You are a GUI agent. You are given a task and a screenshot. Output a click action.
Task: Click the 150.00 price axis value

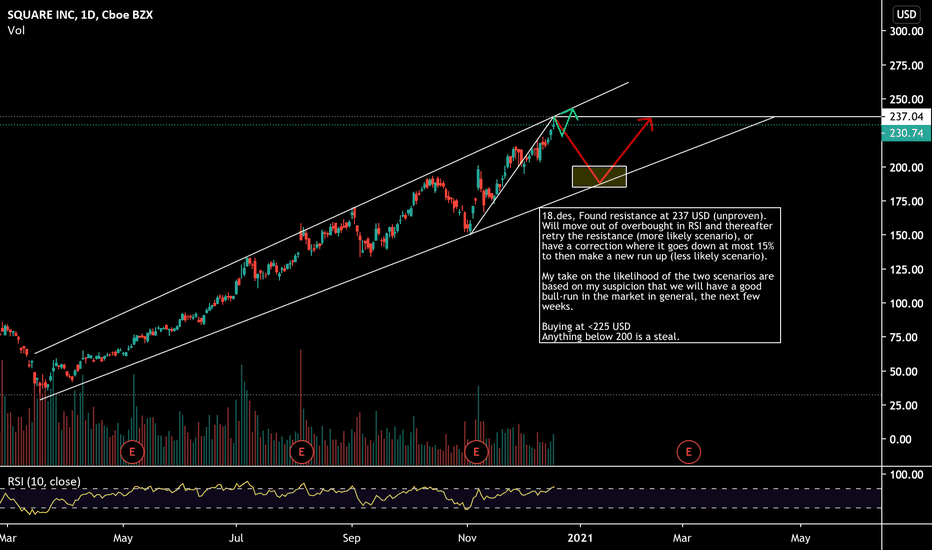(x=906, y=235)
